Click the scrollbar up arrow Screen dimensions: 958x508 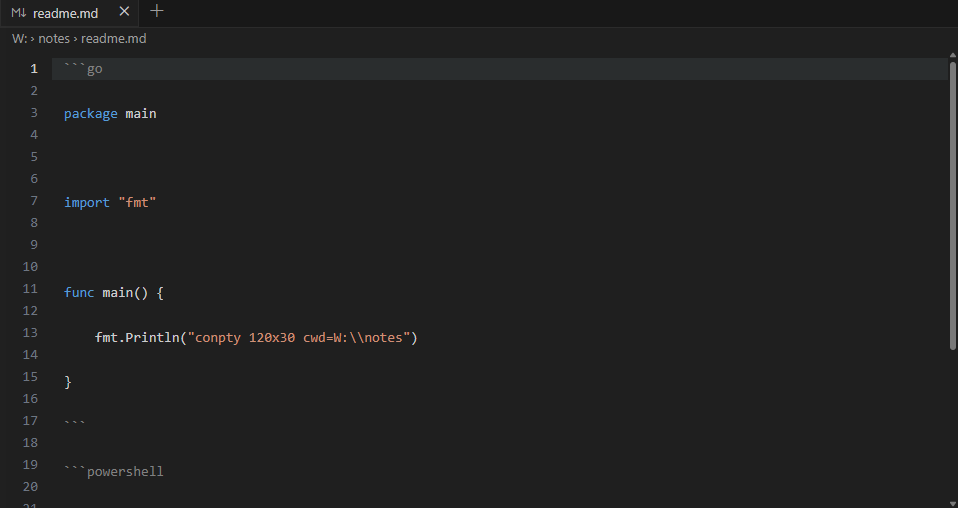tap(953, 56)
